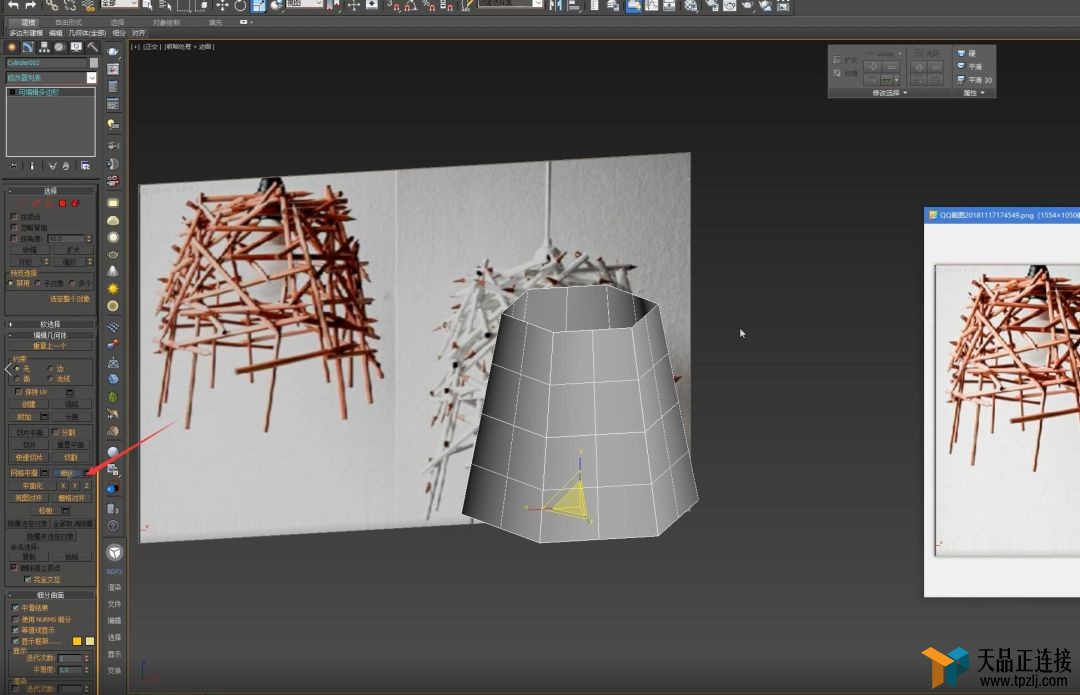Viewport: 1080px width, 695px height.
Task: Select the Link tool chain icon
Action: click(52, 6)
